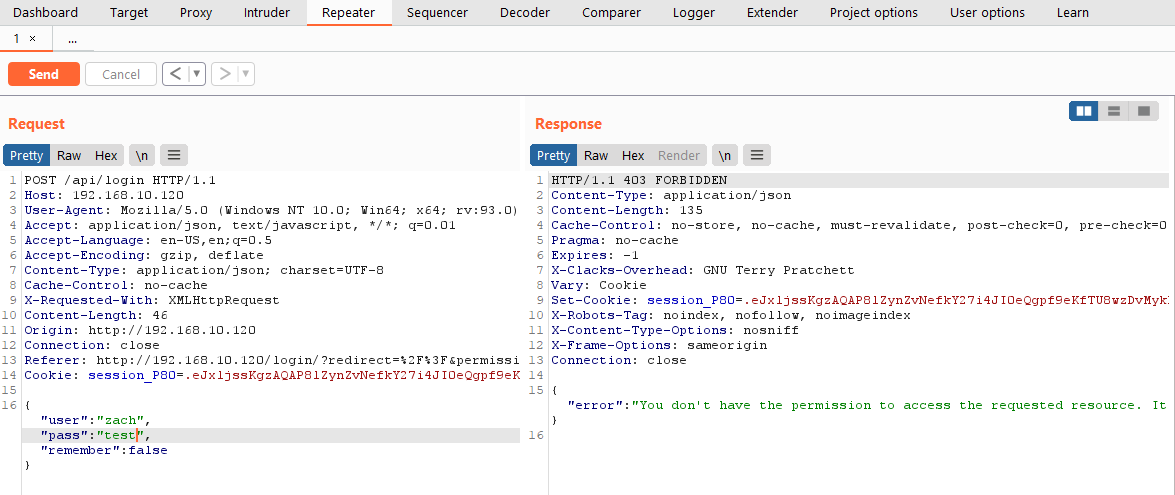Open the Intruder tab
The height and width of the screenshot is (495, 1175).
pyautogui.click(x=267, y=13)
